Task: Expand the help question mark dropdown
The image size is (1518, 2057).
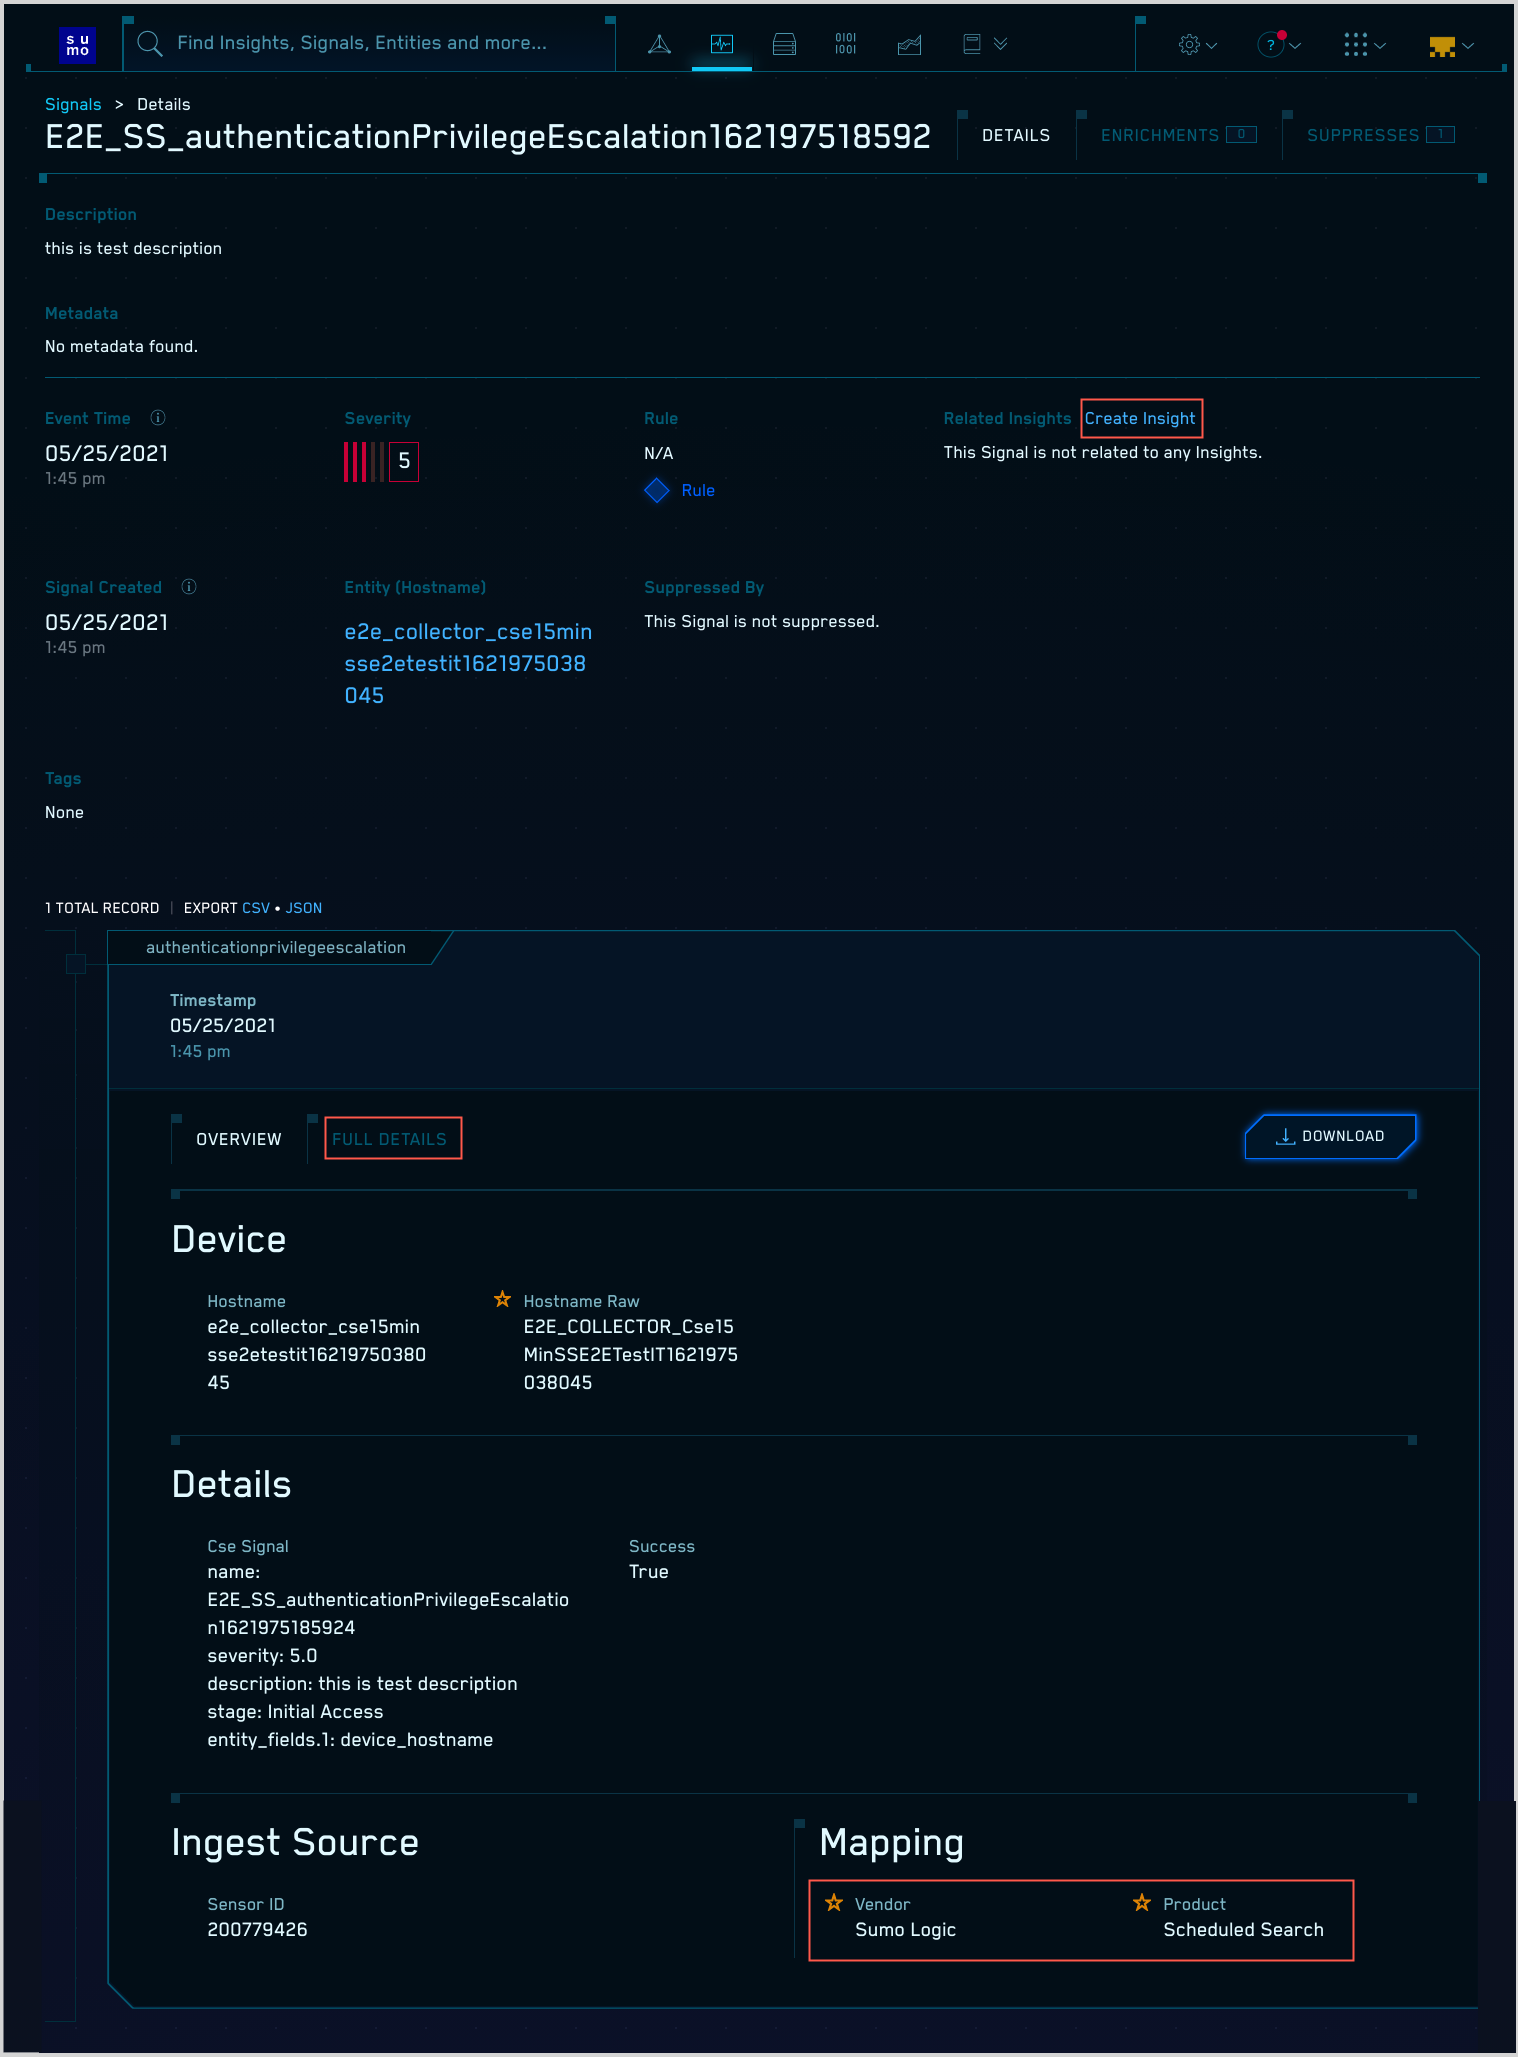Action: tap(1278, 45)
